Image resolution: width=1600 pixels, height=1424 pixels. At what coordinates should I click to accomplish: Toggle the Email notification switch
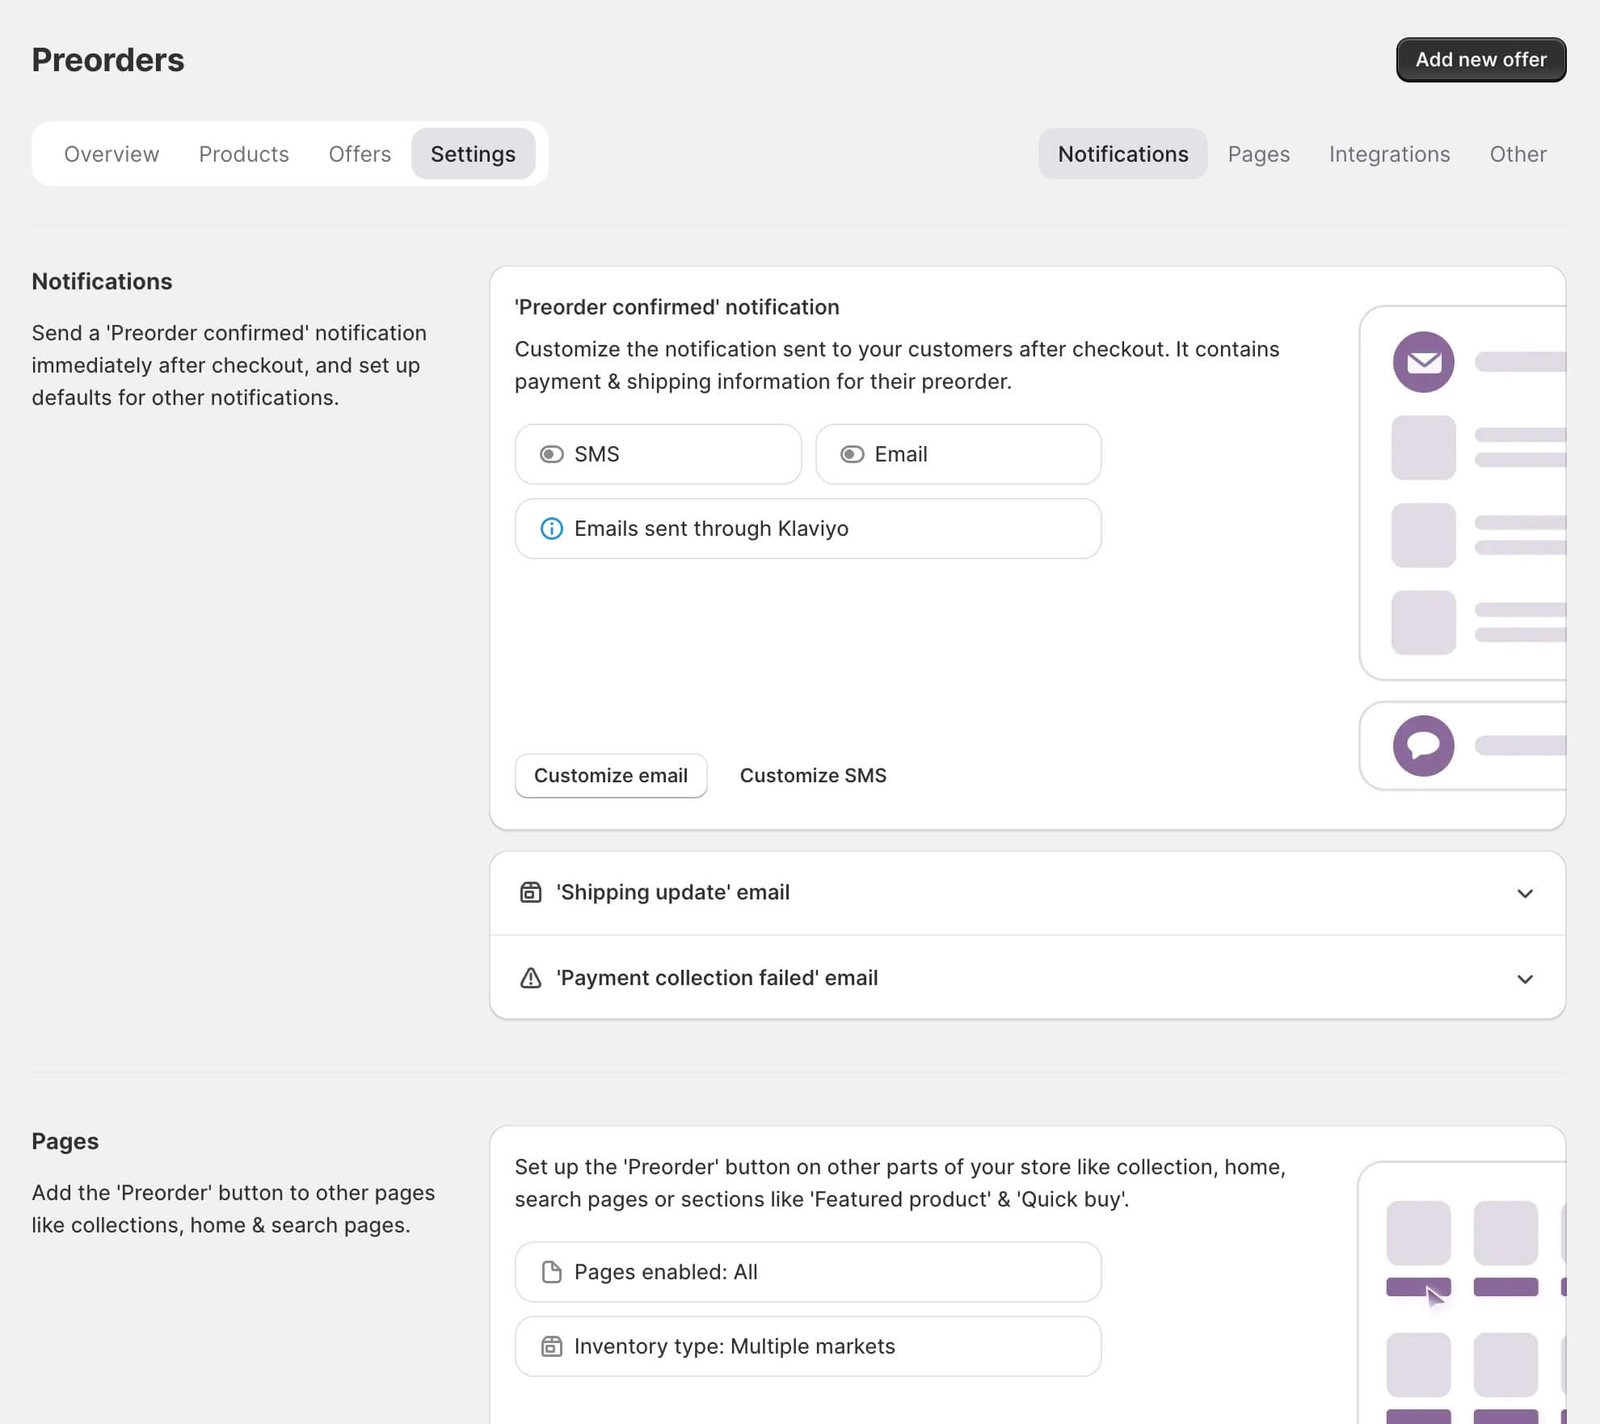(x=852, y=454)
